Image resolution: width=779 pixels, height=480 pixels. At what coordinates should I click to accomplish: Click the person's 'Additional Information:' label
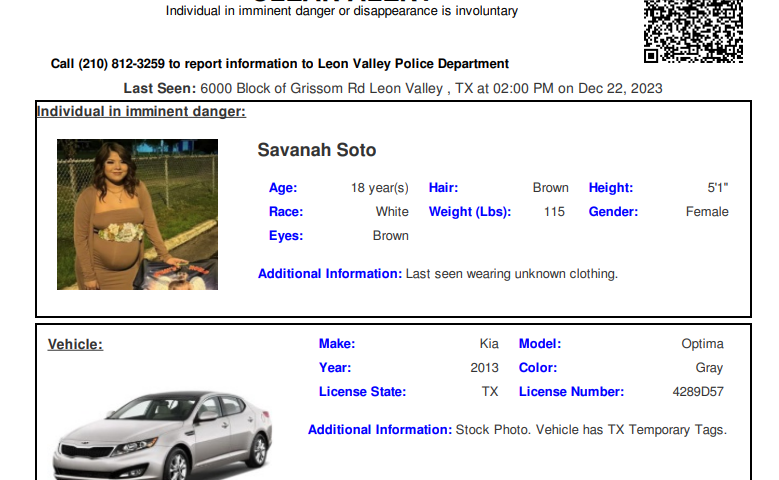[330, 274]
